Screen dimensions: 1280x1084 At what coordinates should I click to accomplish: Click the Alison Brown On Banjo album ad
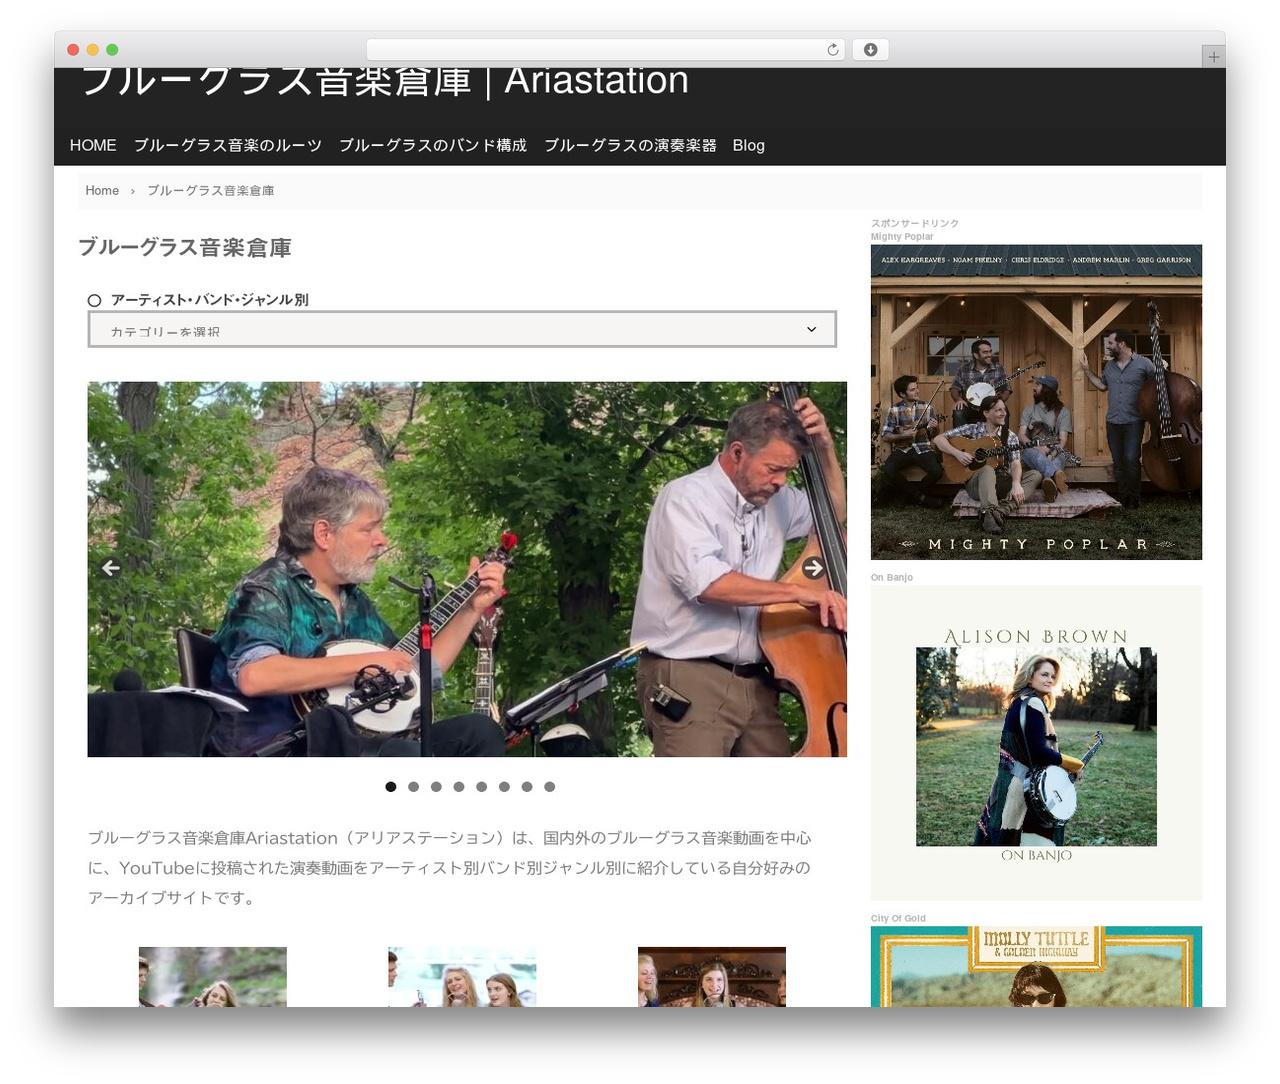[x=1036, y=743]
